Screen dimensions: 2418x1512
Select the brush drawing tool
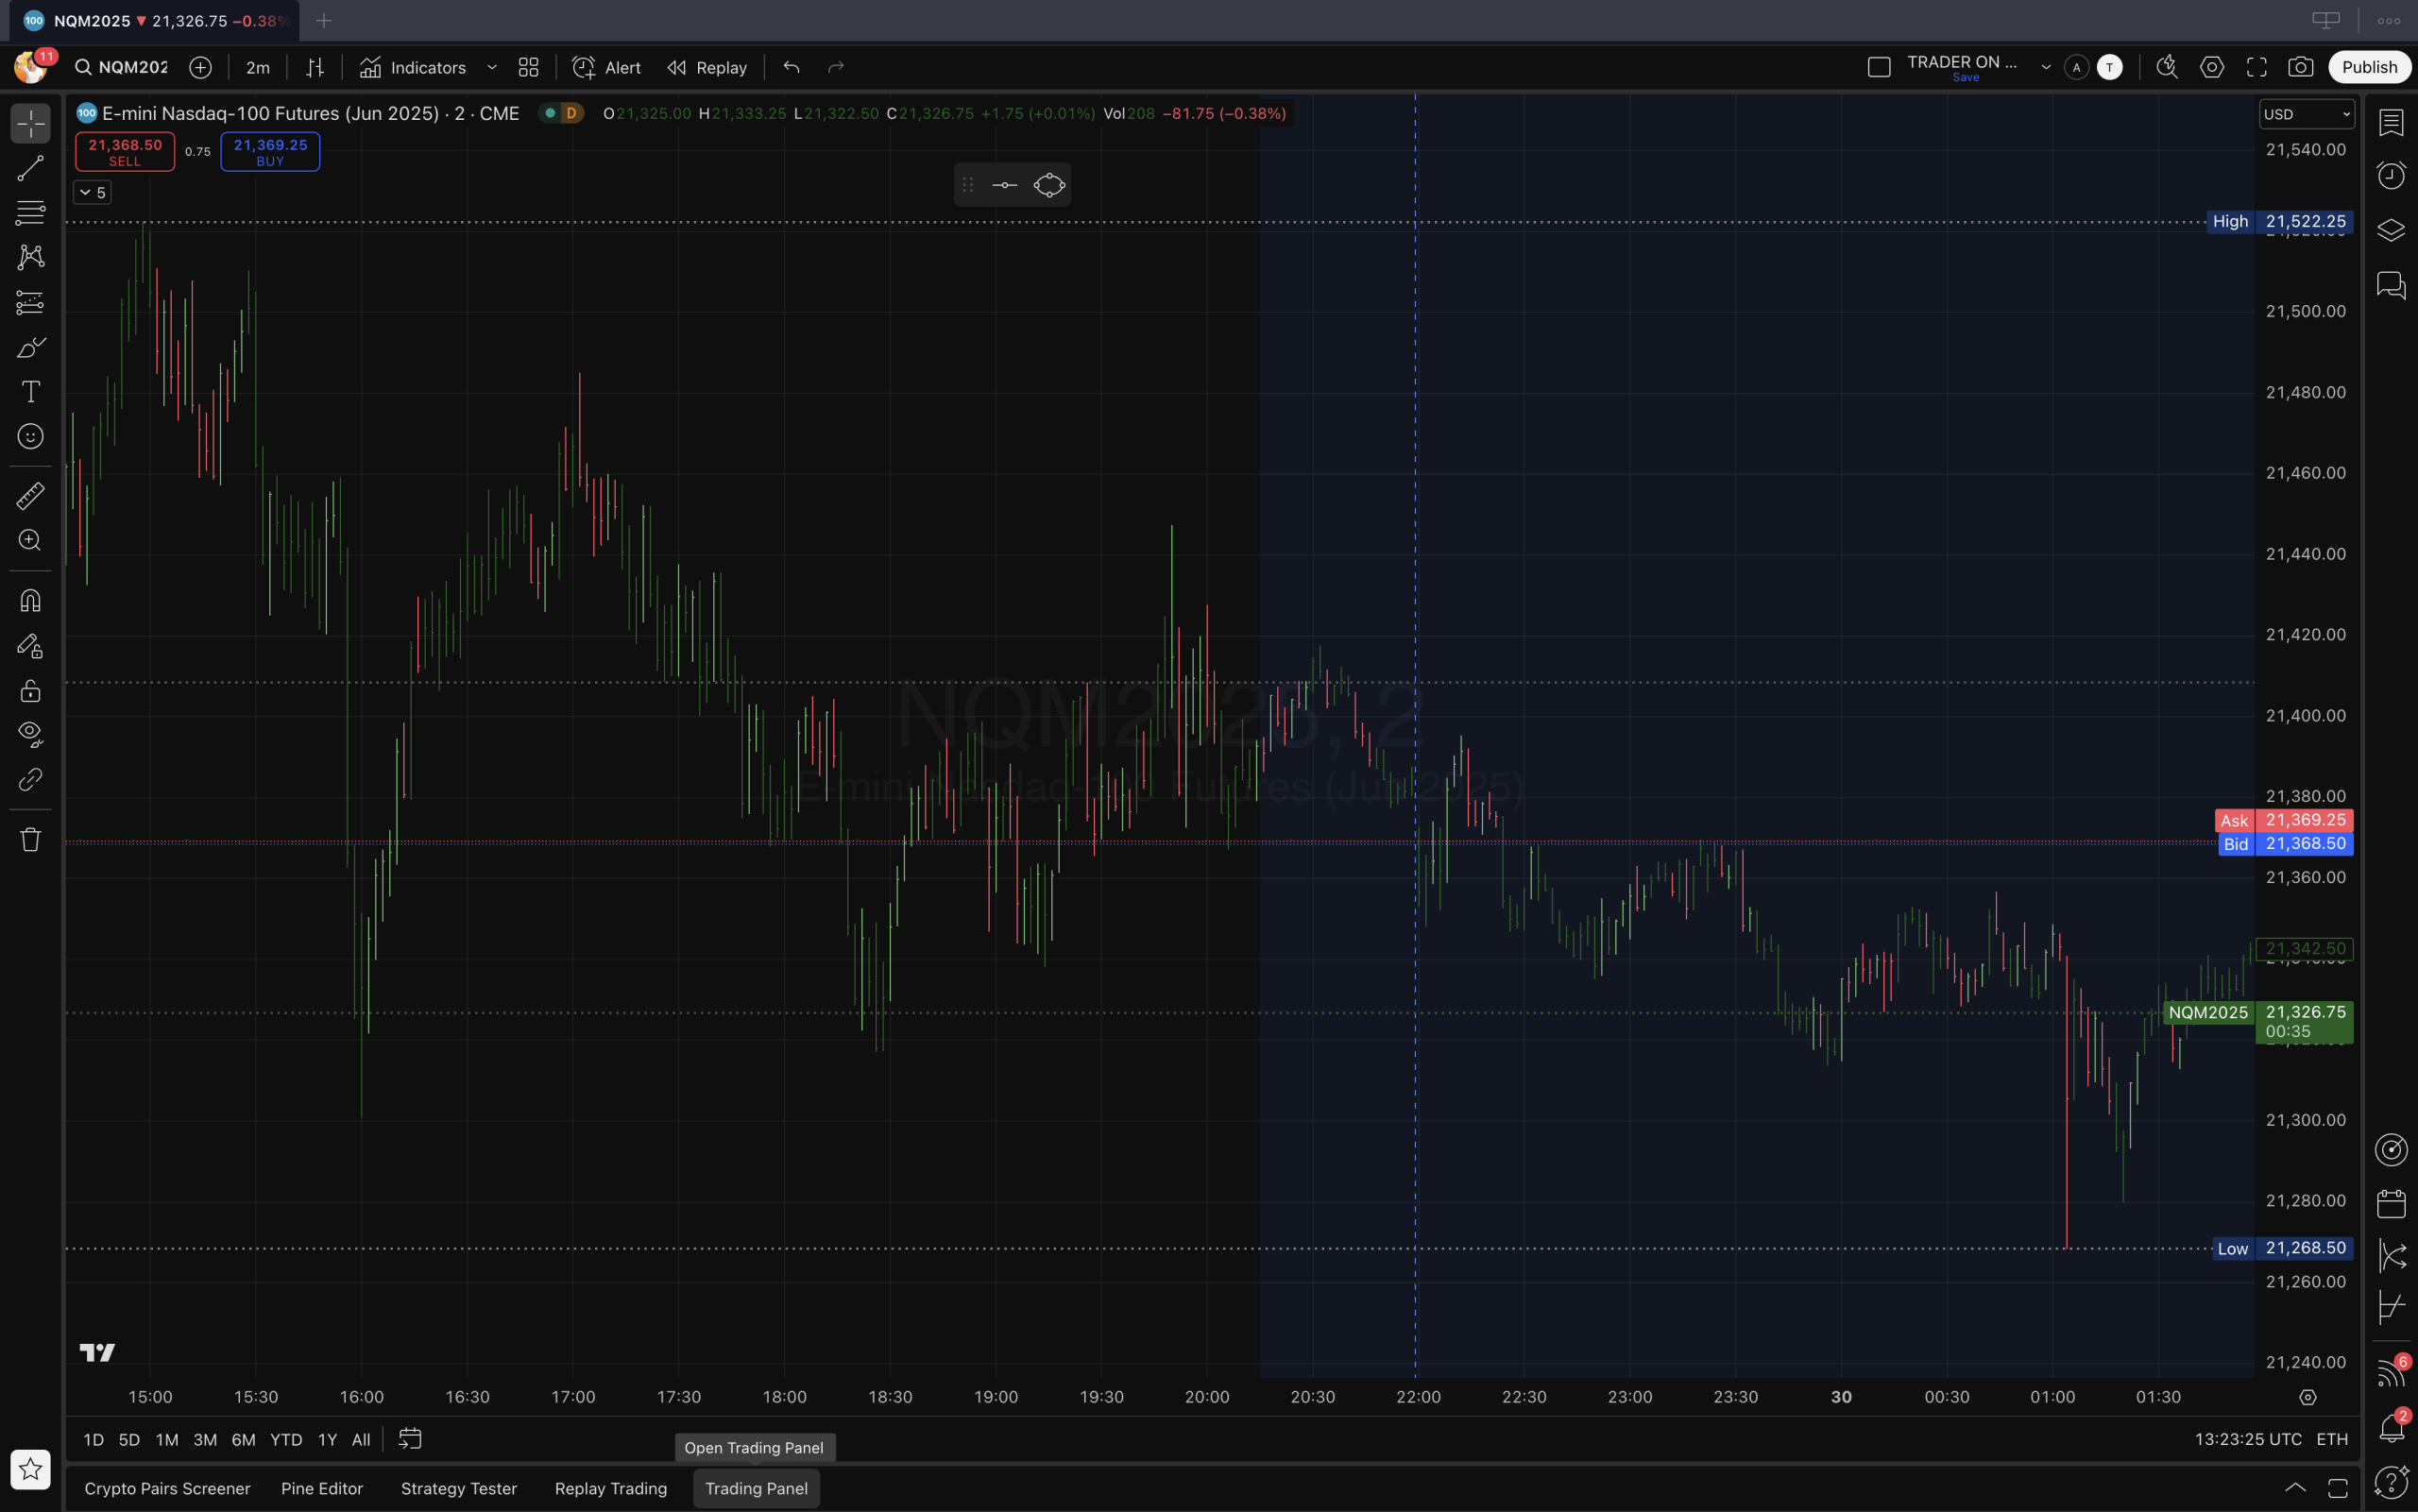point(30,347)
